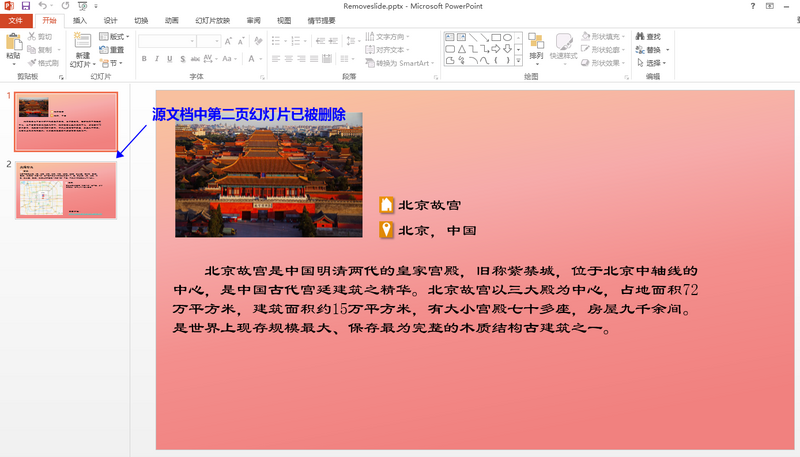This screenshot has width=800, height=457.
Task: Click the 复制 (Copy) button
Action: (40, 50)
